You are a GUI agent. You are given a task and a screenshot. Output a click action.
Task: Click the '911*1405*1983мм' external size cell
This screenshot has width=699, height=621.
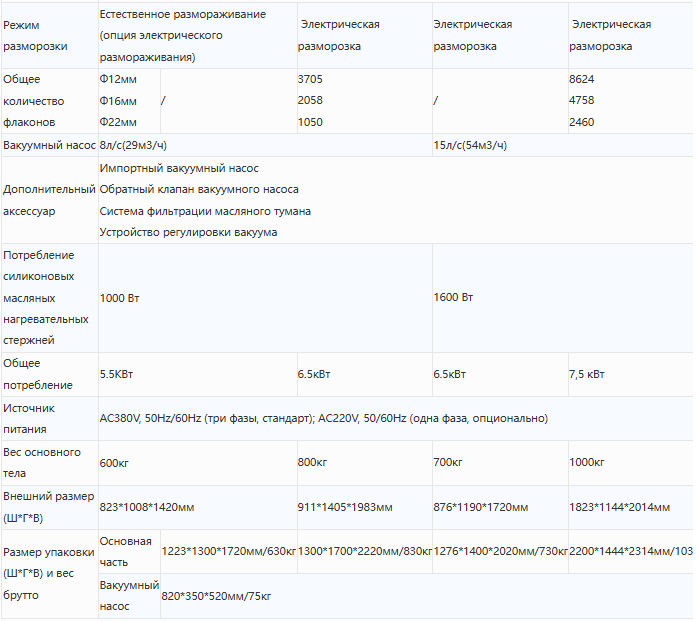click(x=345, y=507)
